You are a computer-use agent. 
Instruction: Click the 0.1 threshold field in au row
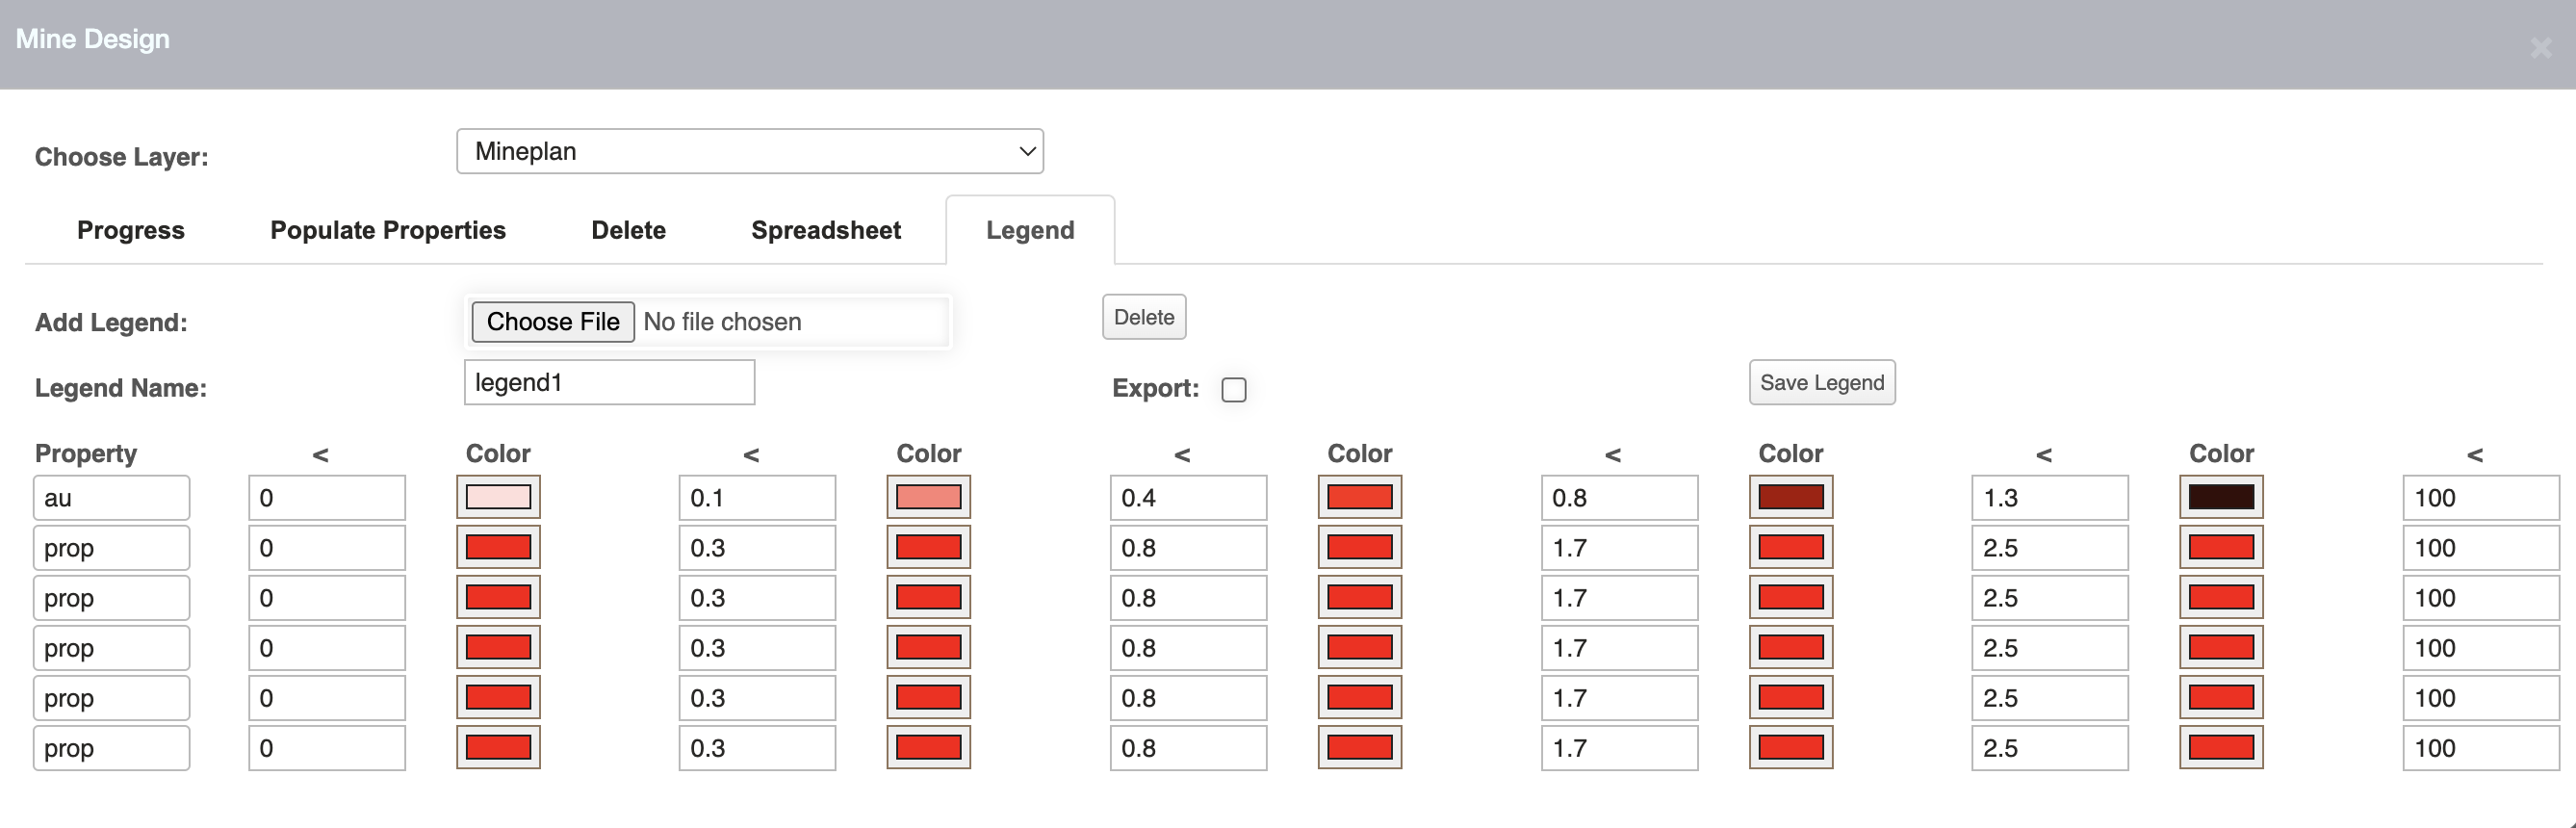(x=756, y=498)
